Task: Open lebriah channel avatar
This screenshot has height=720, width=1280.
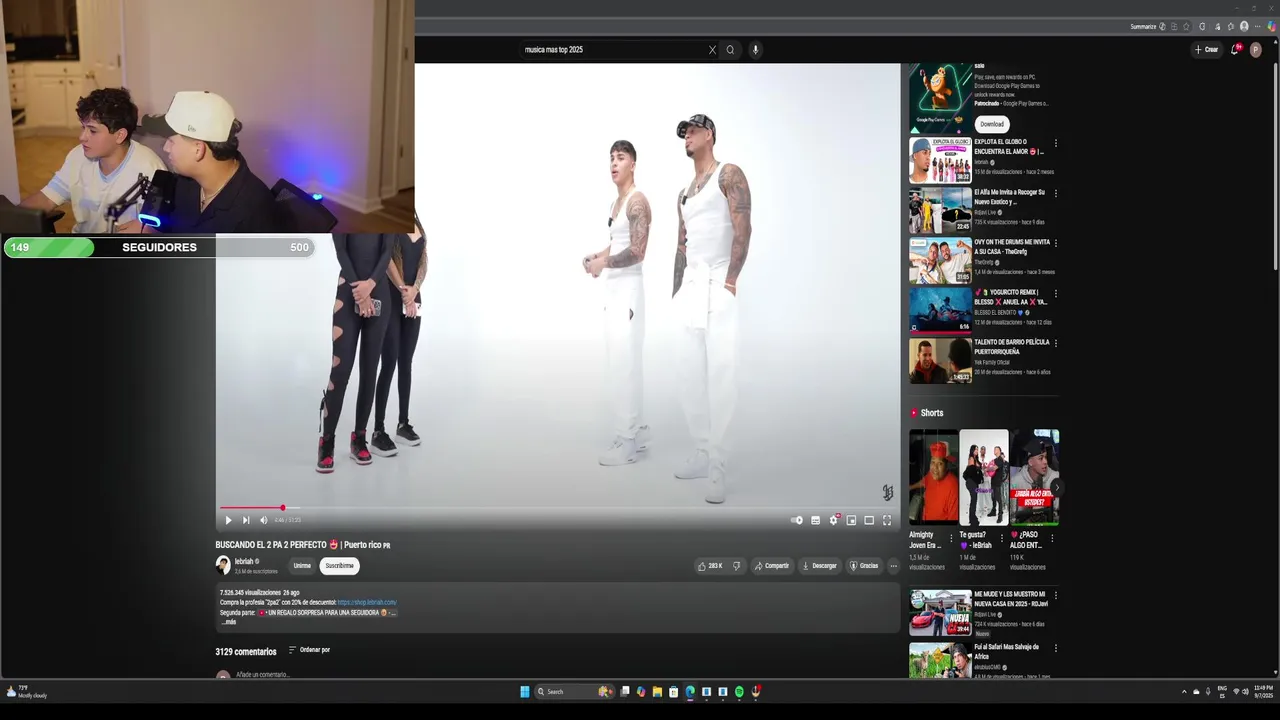Action: pyautogui.click(x=223, y=565)
